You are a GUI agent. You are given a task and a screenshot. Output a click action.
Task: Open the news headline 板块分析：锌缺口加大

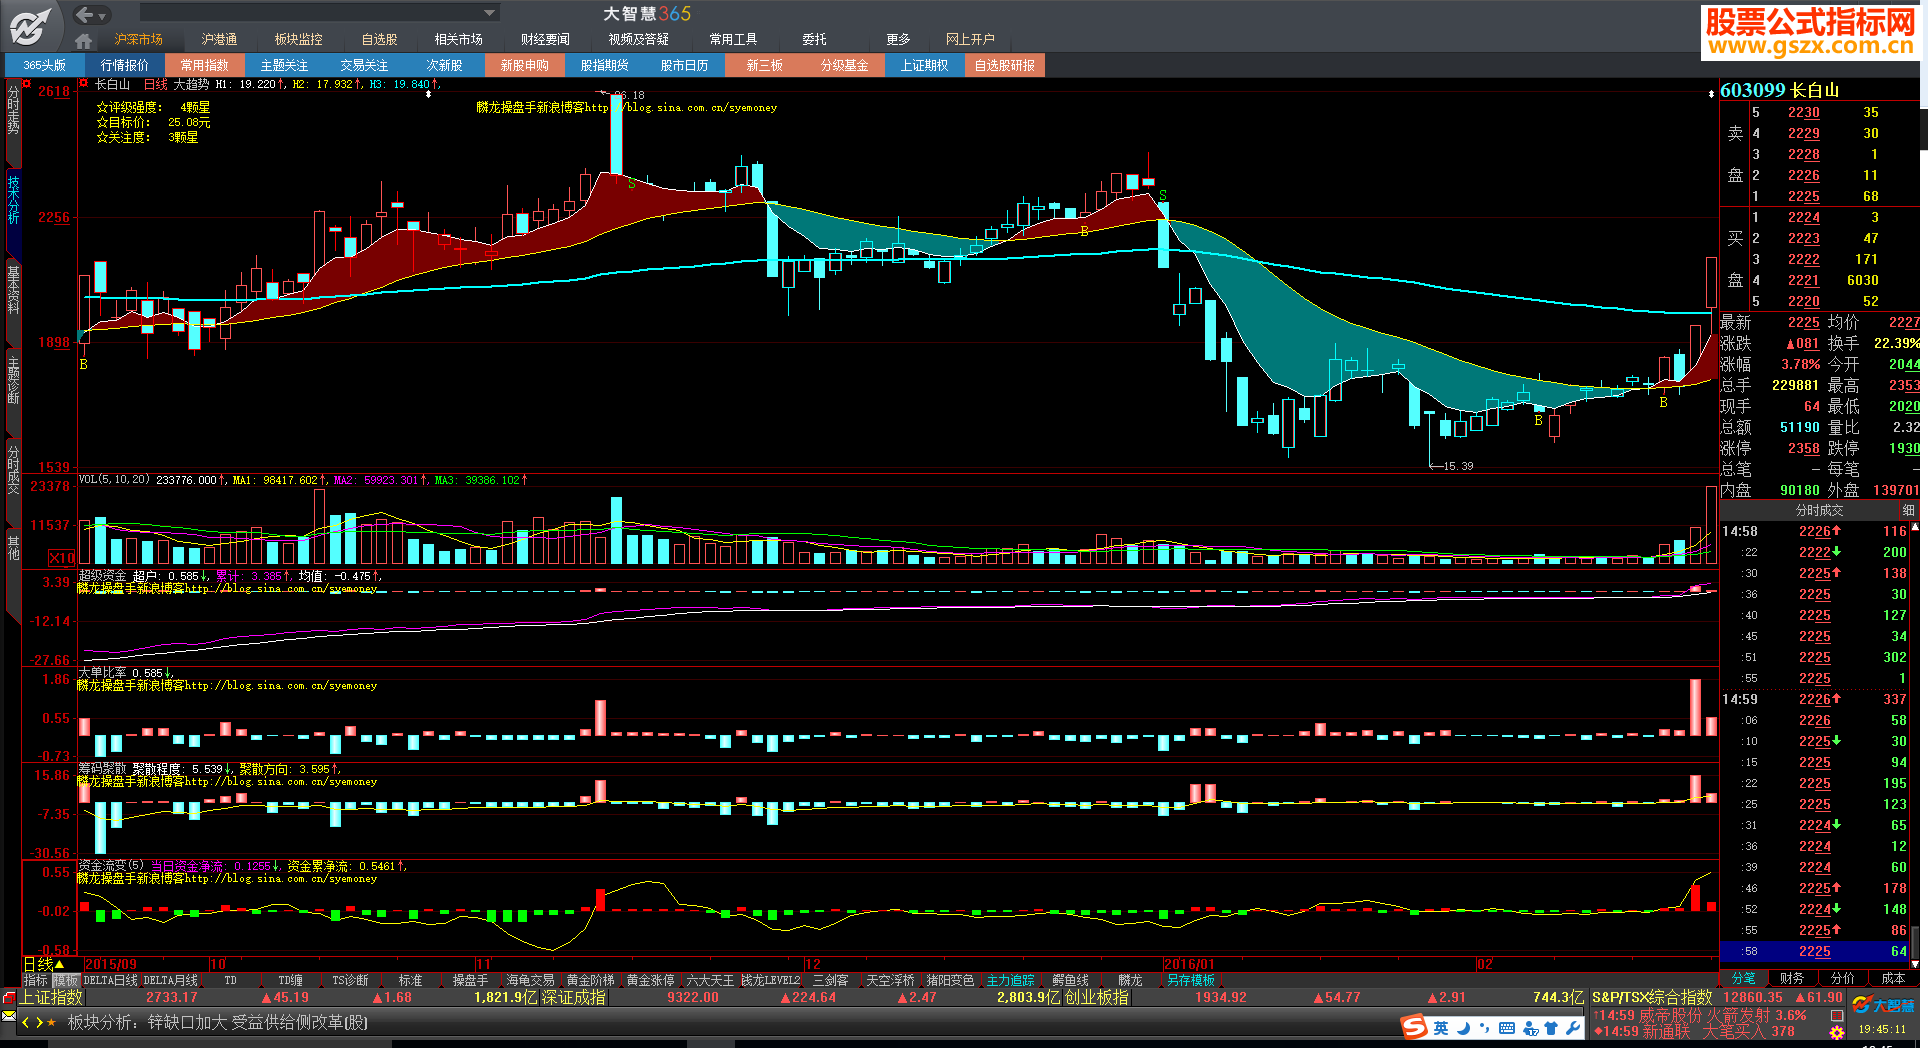coord(218,1023)
